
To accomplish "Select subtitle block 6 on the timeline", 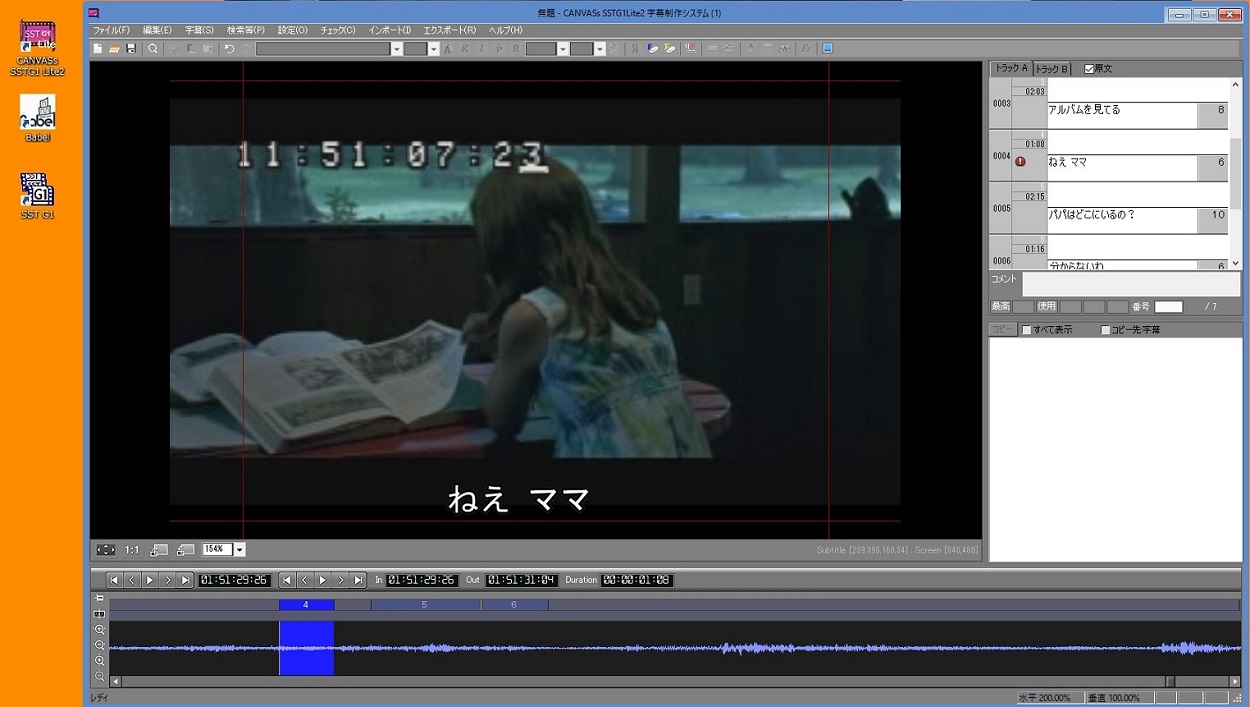I will click(x=514, y=605).
